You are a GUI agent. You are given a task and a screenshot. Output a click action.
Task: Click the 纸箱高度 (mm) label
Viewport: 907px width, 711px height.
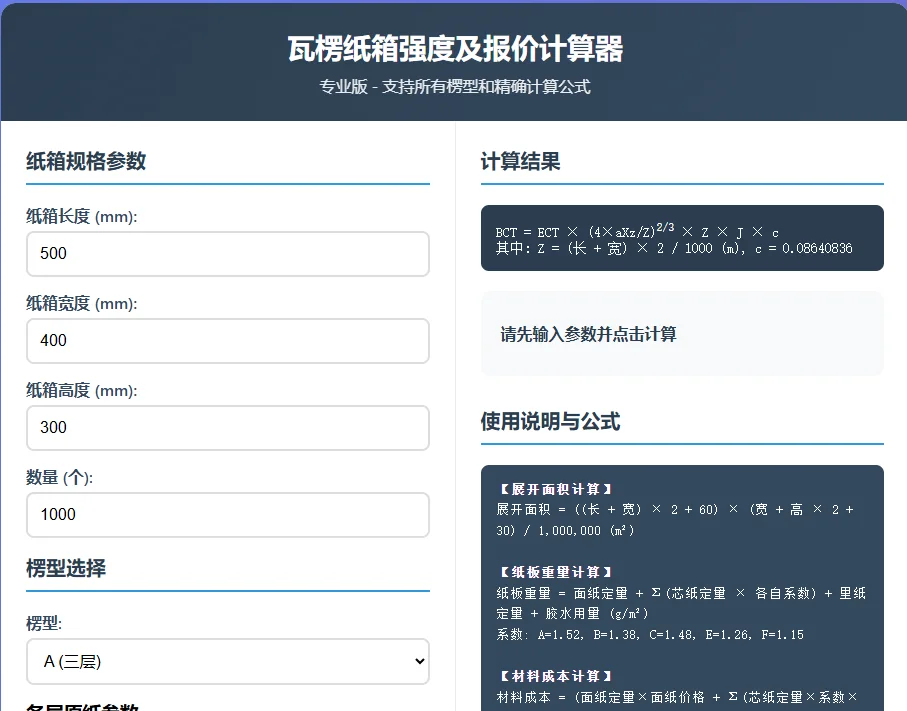tap(82, 391)
